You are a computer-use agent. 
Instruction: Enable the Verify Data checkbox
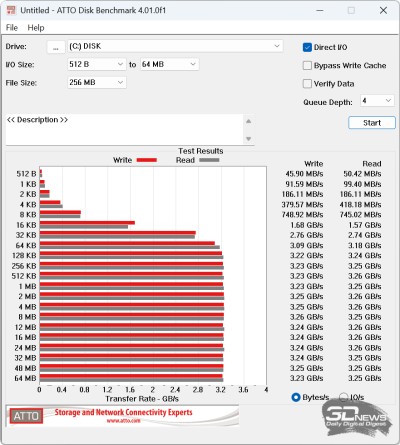pos(307,84)
